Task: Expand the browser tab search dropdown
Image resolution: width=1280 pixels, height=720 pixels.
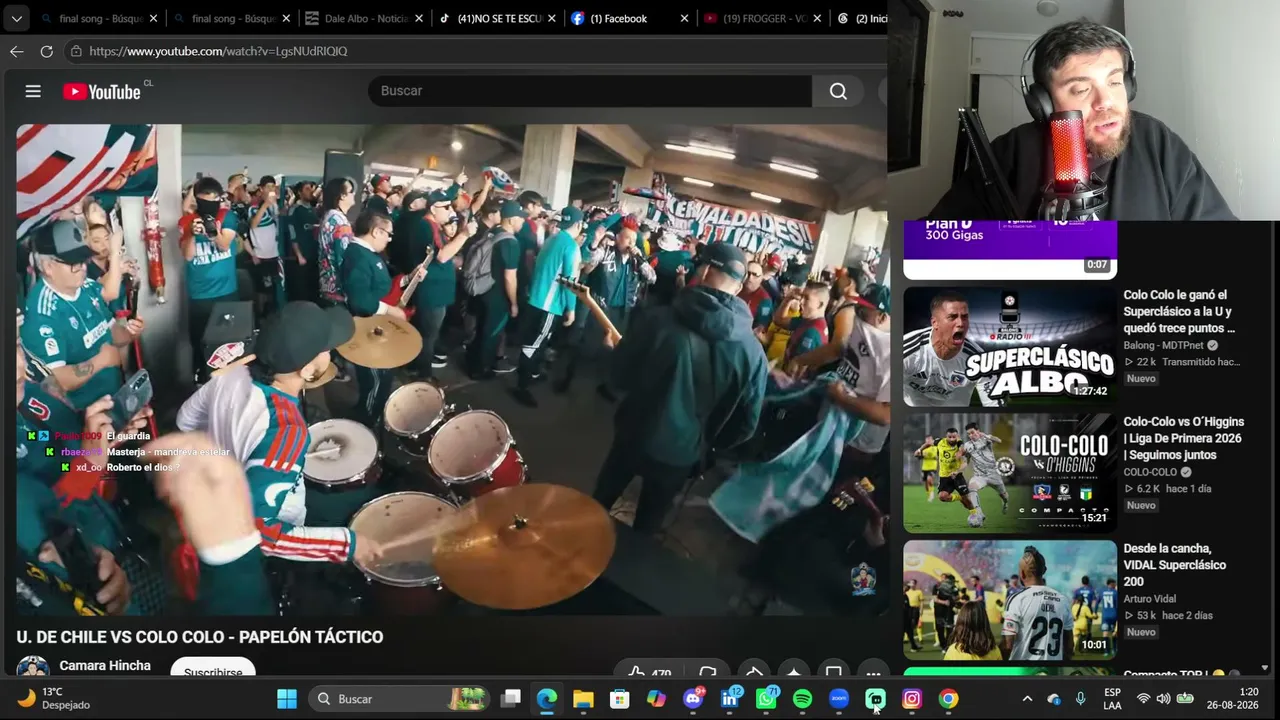Action: 16,18
